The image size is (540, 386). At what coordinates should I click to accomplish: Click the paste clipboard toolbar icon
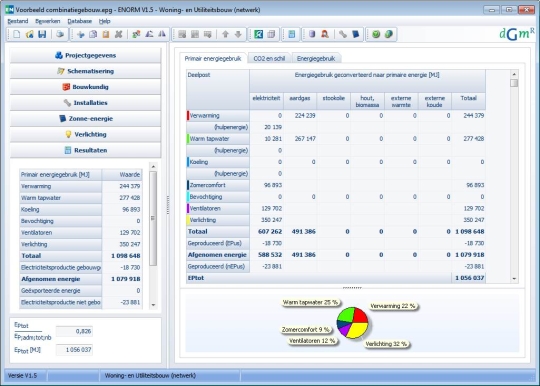[x=106, y=34]
